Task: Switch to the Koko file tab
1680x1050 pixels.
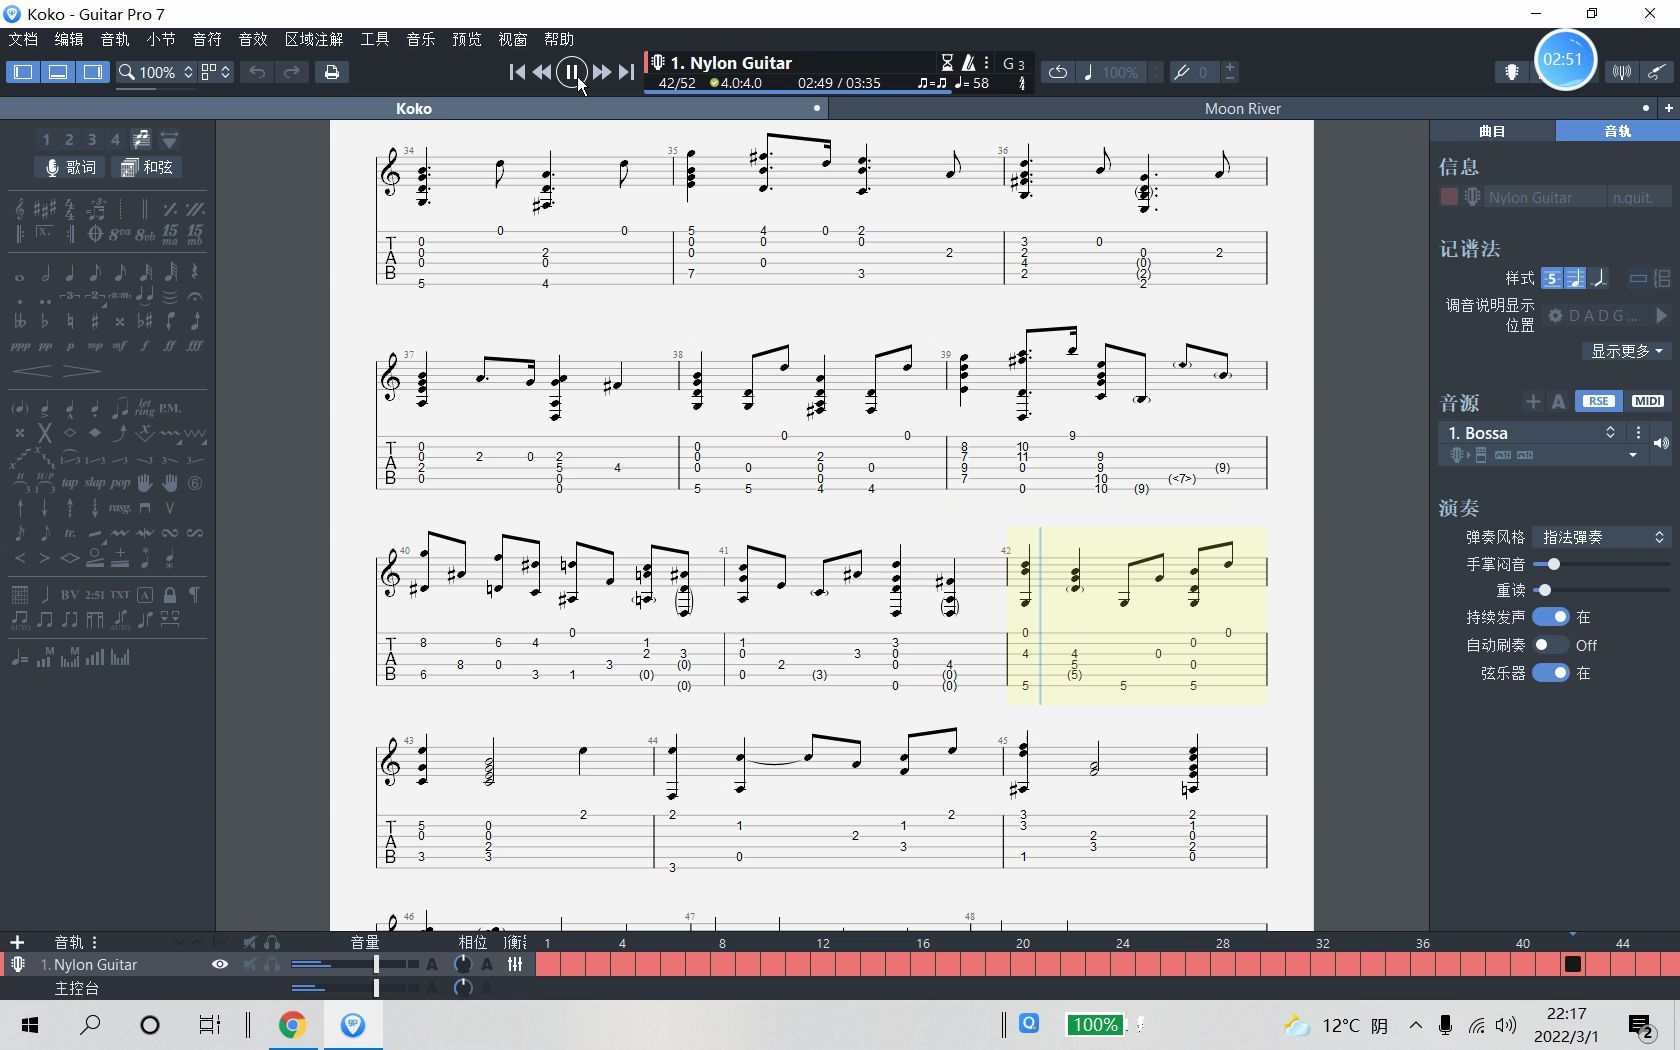Action: pos(414,108)
